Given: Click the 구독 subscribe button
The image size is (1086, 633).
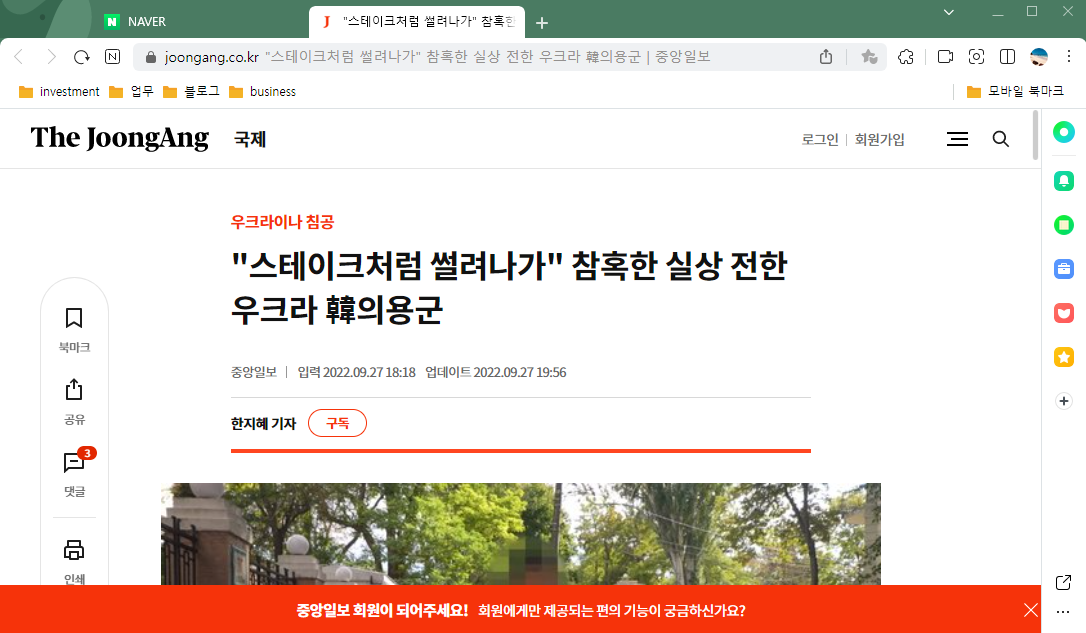Looking at the screenshot, I should pos(337,423).
